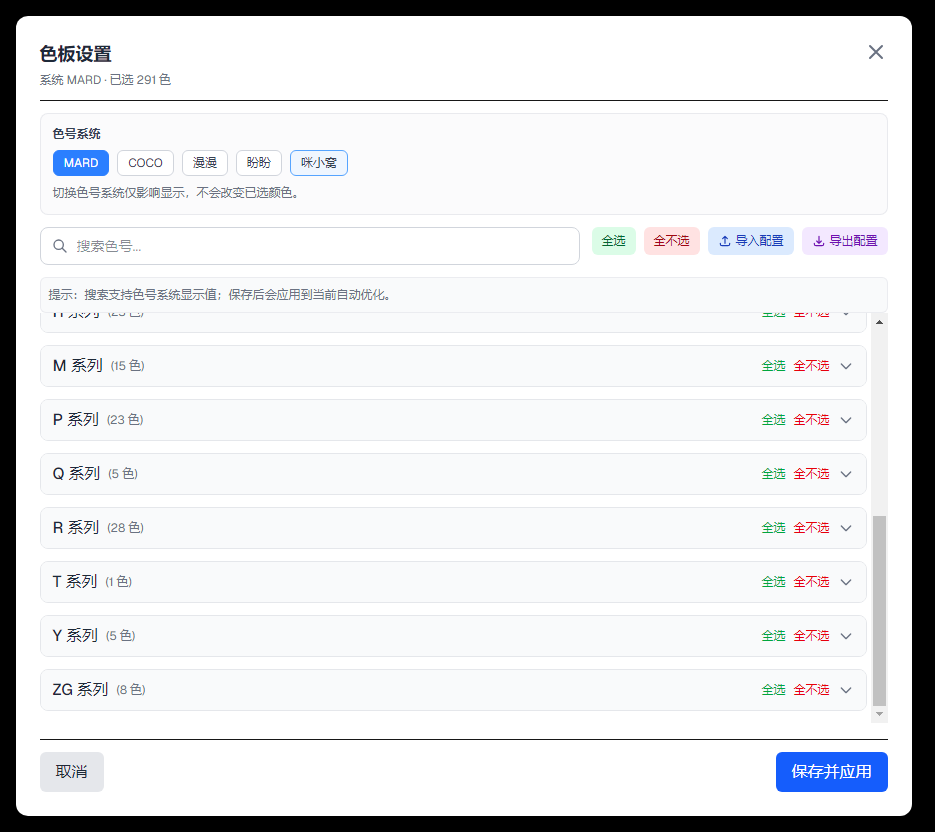935x832 pixels.
Task: Click the 搜索色号 search input field
Action: (320, 246)
